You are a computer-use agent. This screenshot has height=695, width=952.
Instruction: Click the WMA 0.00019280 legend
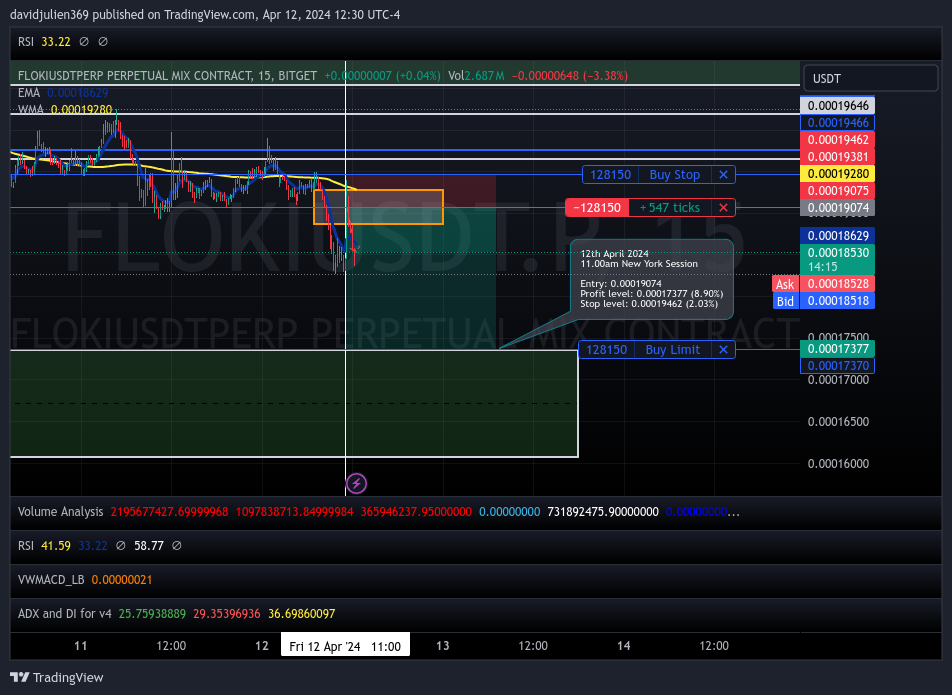[x=65, y=109]
